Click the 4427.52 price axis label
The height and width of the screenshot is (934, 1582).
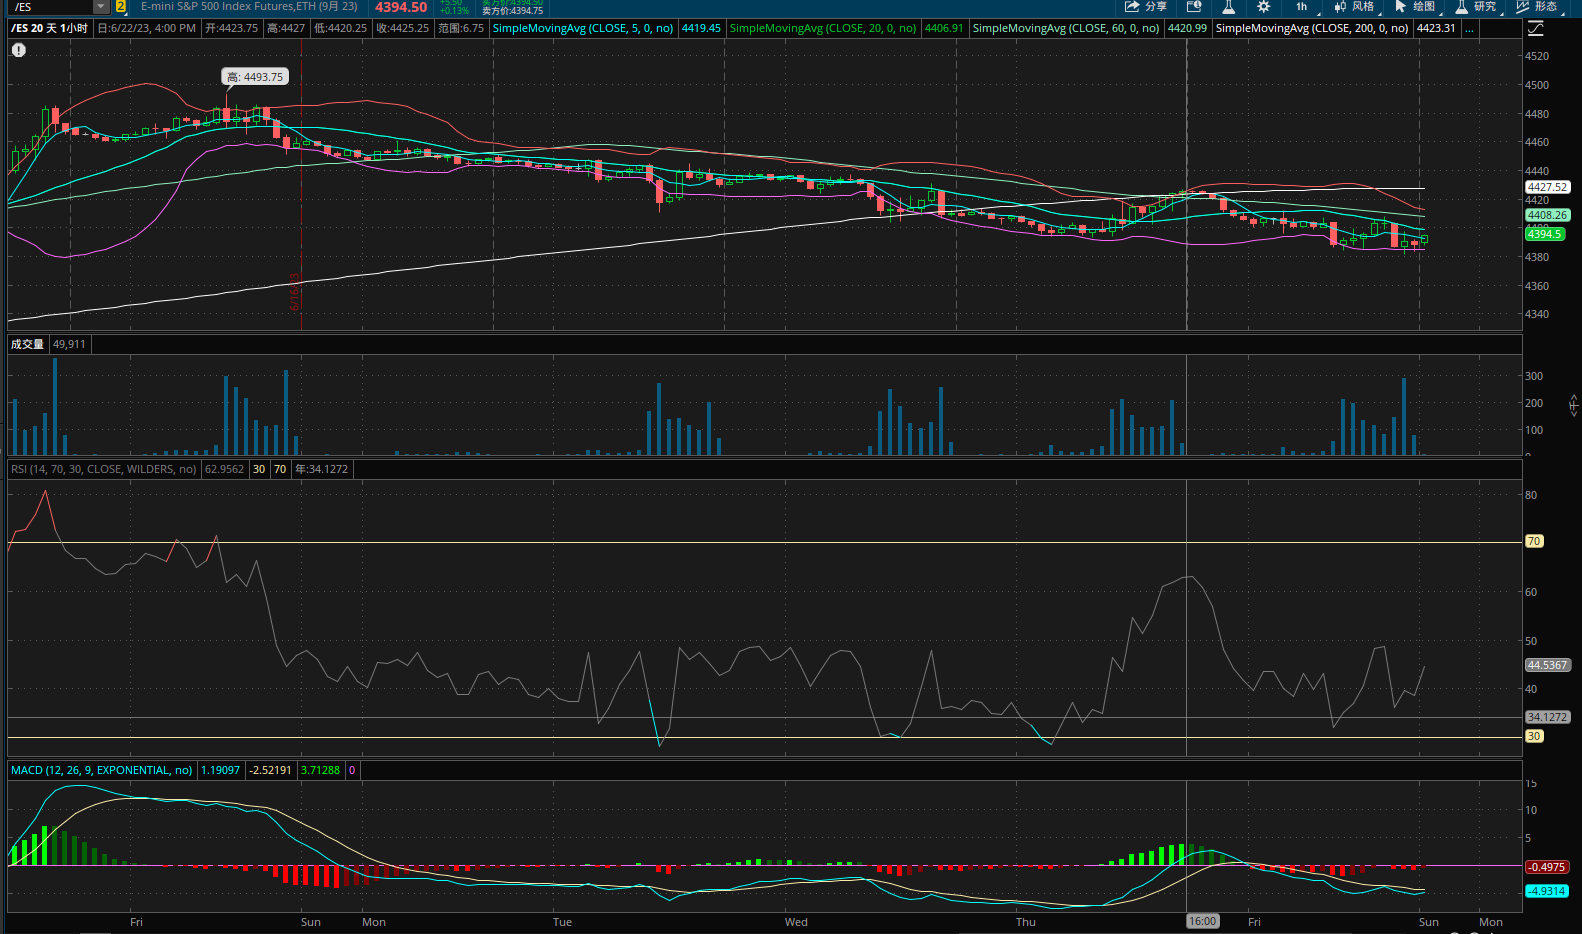1547,187
